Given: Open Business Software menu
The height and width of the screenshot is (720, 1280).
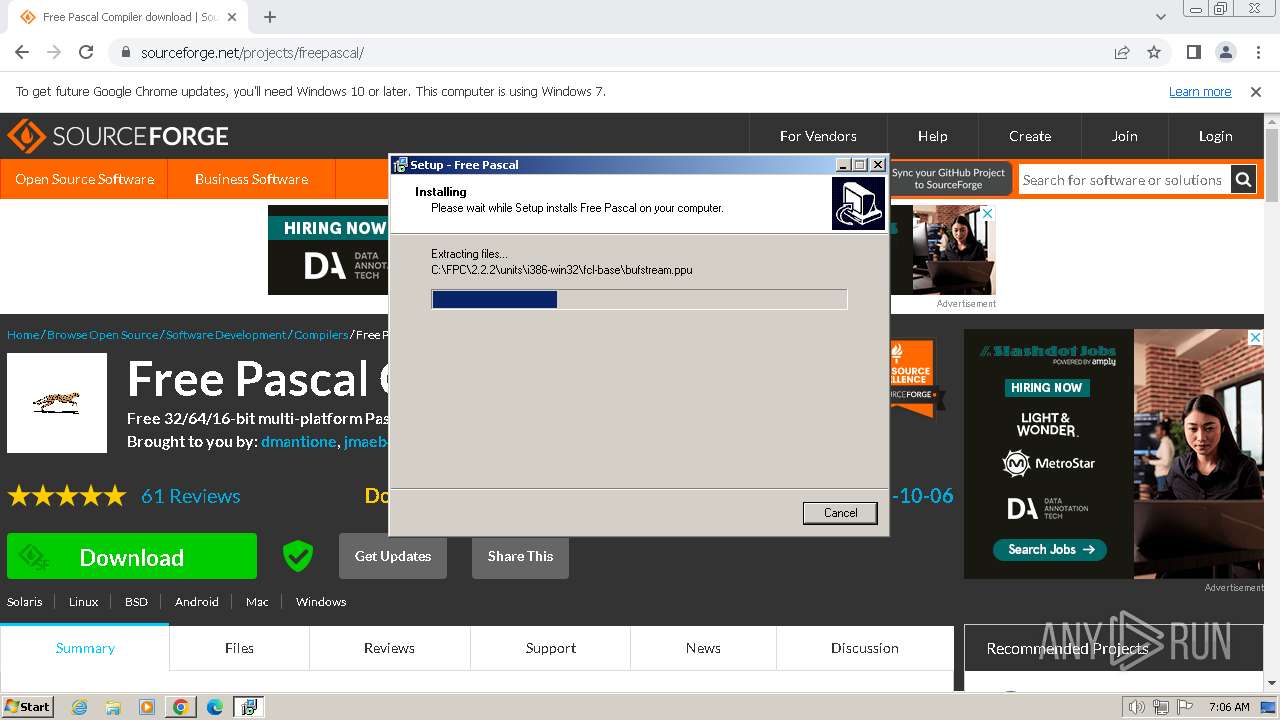Looking at the screenshot, I should pos(251,179).
